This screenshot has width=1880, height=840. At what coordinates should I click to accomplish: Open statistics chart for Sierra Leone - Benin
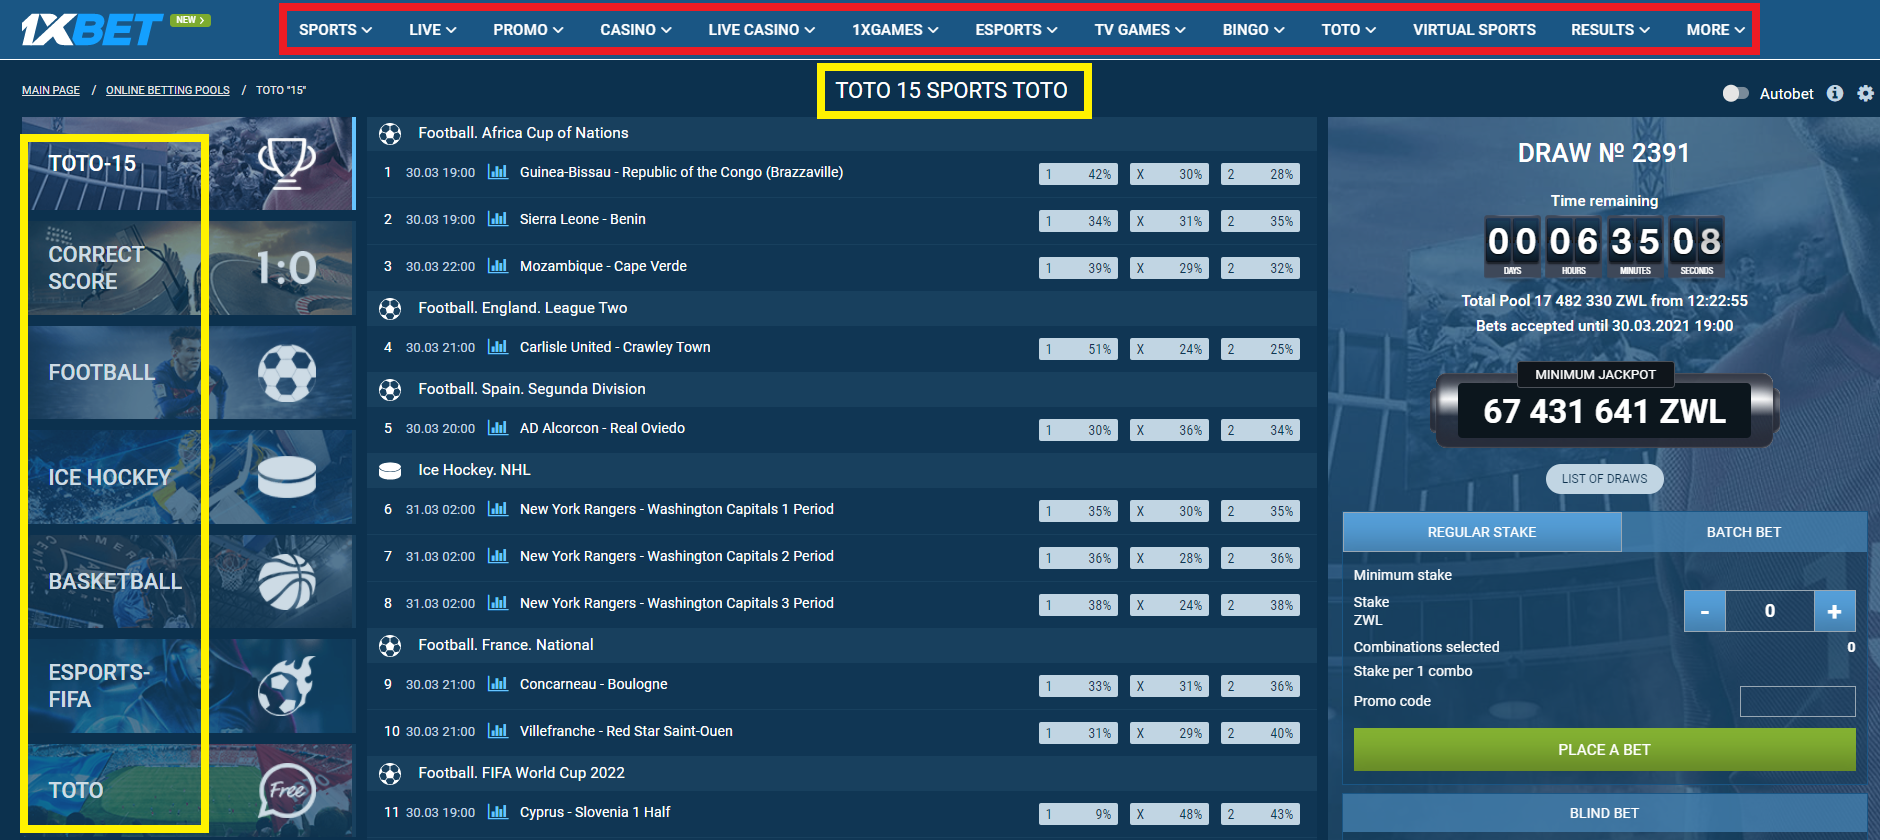pyautogui.click(x=498, y=219)
